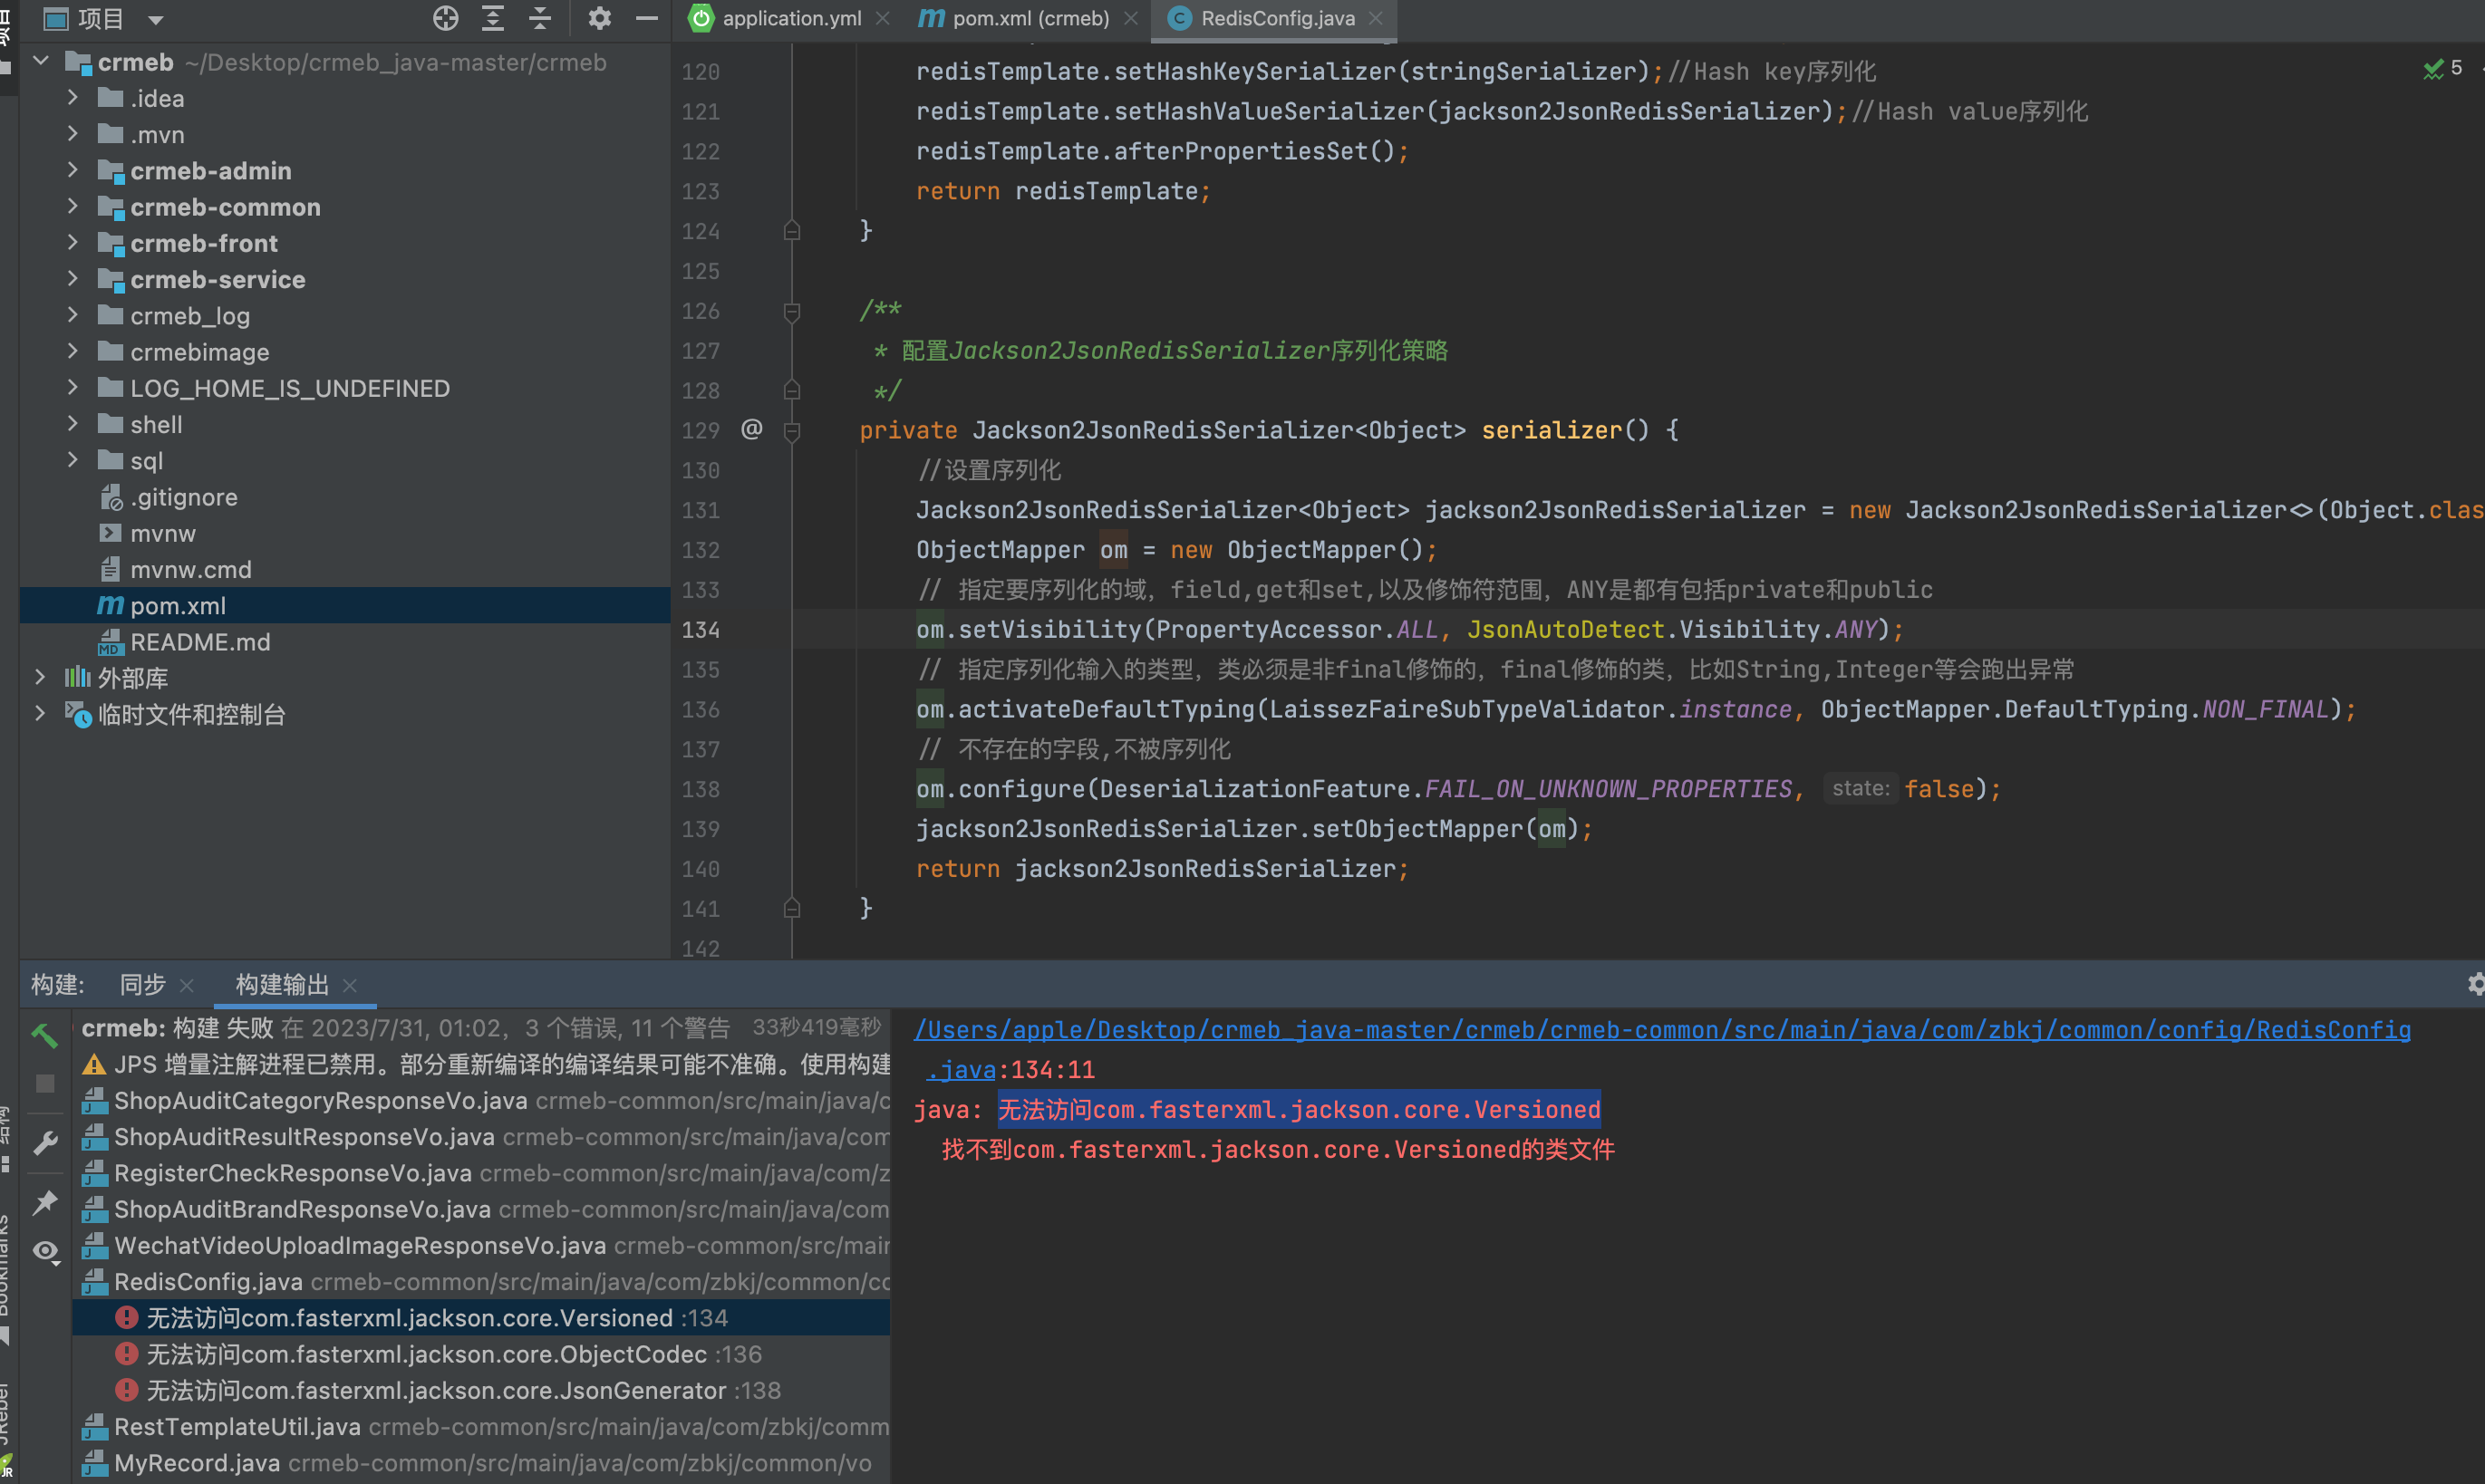Close the RedisConfig.java tab

[1376, 18]
